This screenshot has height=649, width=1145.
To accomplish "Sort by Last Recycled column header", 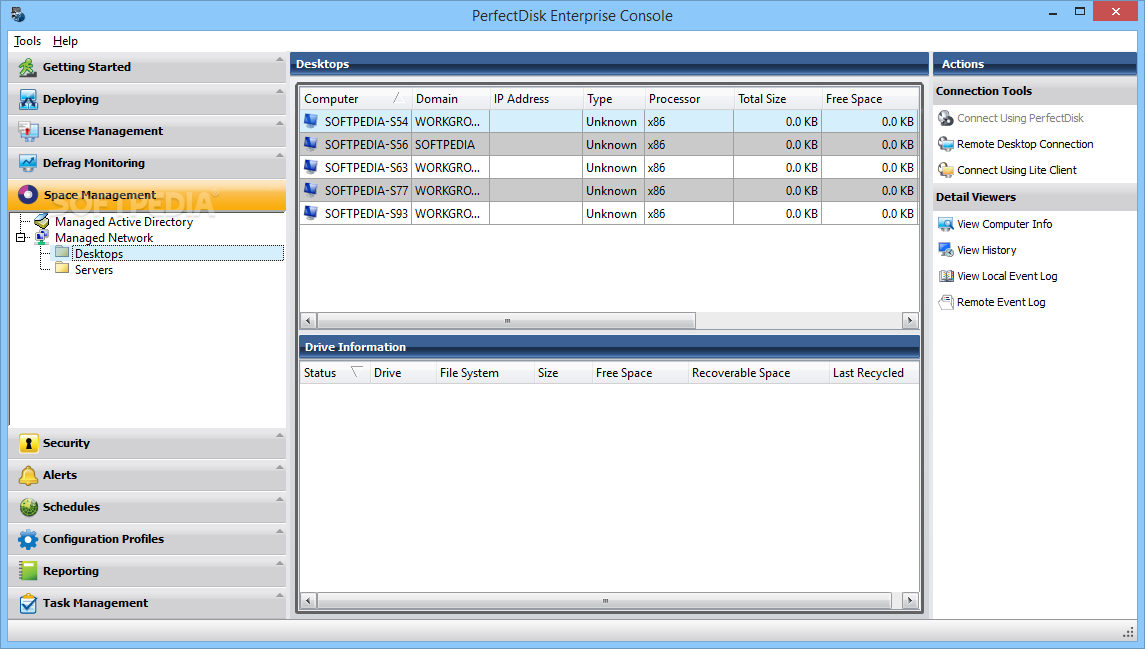I will tap(873, 372).
